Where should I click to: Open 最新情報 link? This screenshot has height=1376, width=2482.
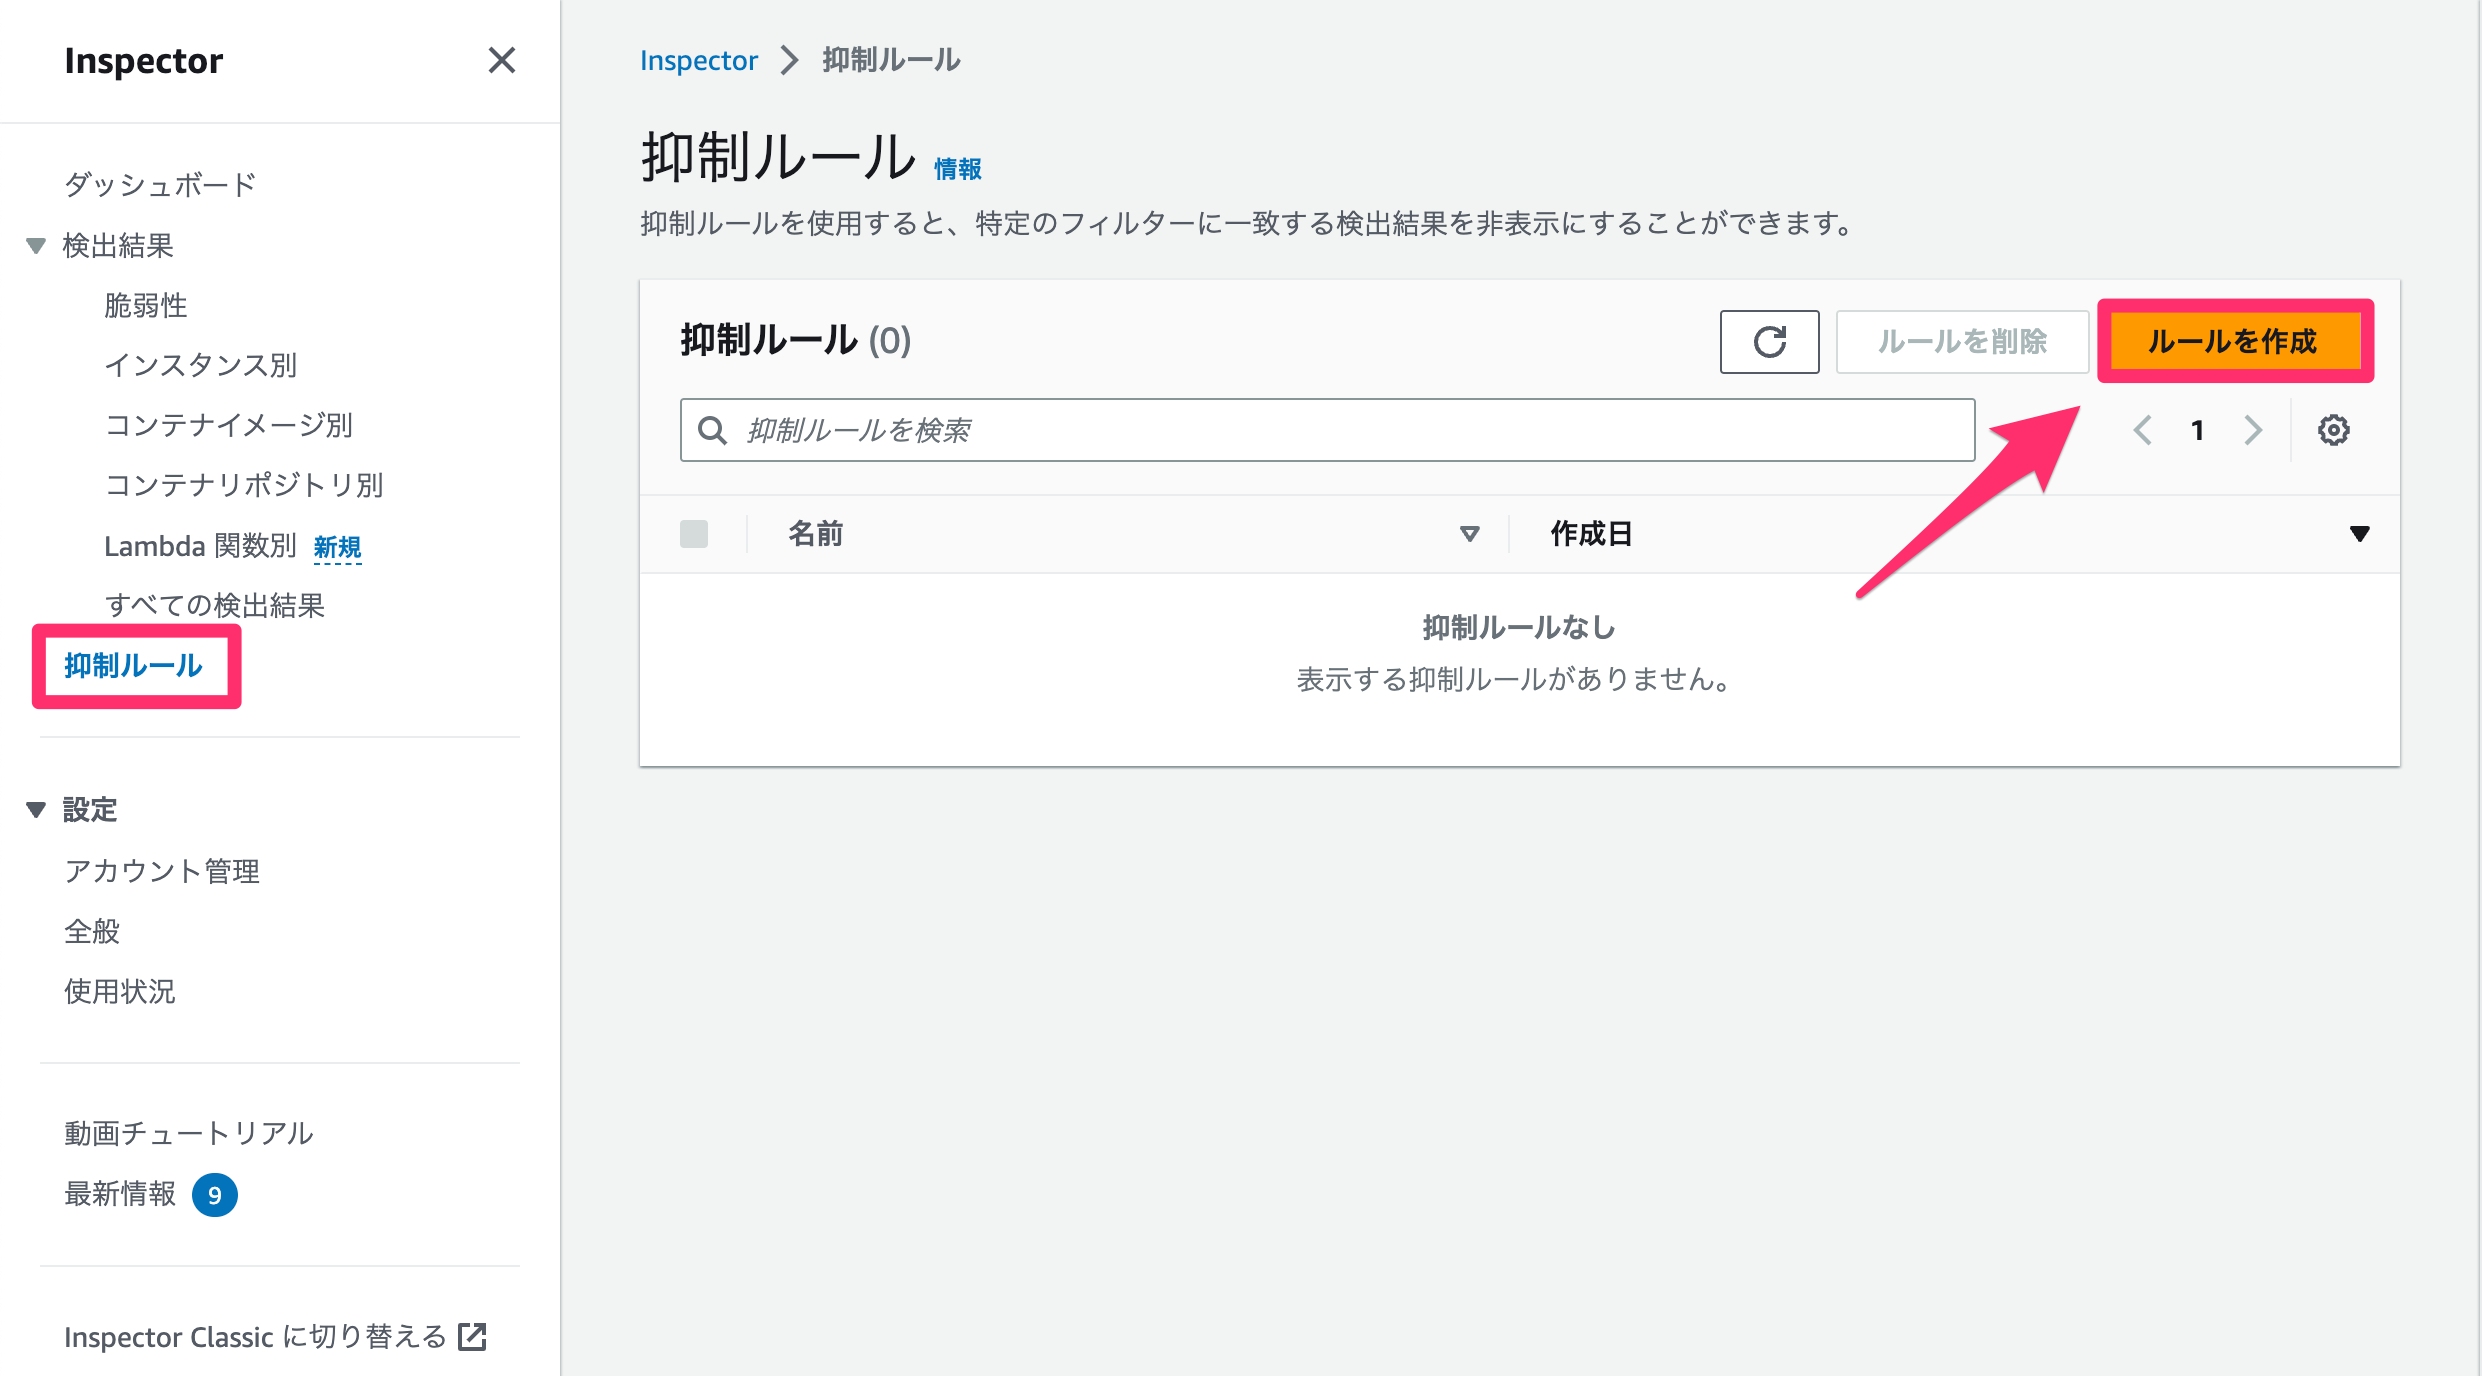120,1194
